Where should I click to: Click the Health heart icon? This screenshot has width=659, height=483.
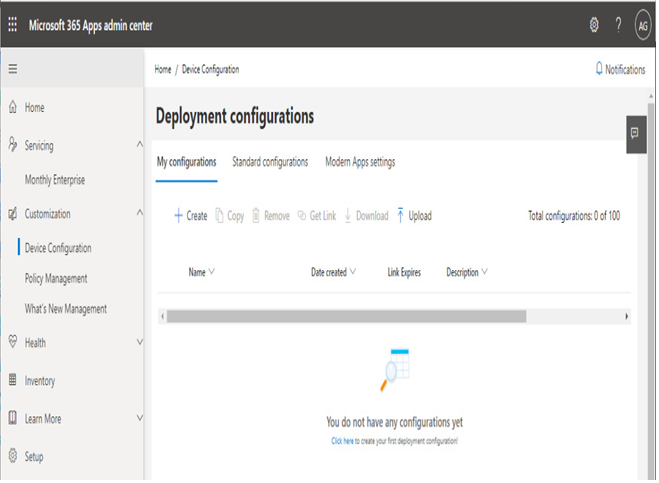tap(13, 341)
